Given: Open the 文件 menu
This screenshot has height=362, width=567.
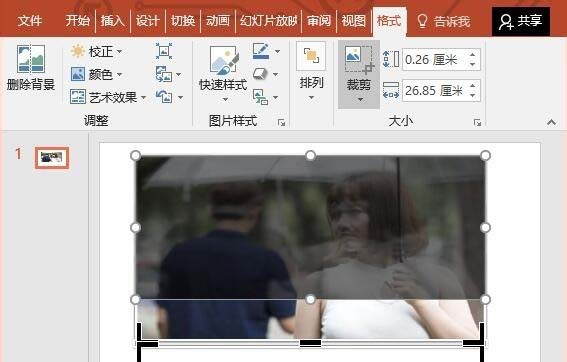Looking at the screenshot, I should coord(30,21).
